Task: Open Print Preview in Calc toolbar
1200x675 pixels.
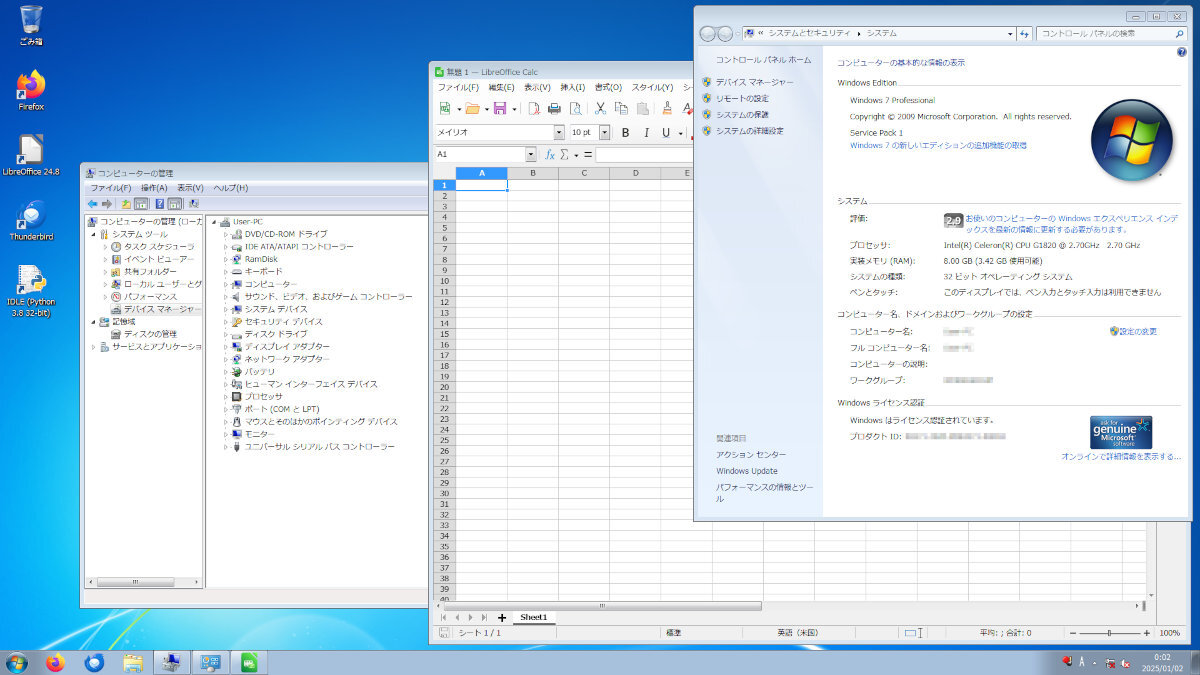Action: [575, 108]
